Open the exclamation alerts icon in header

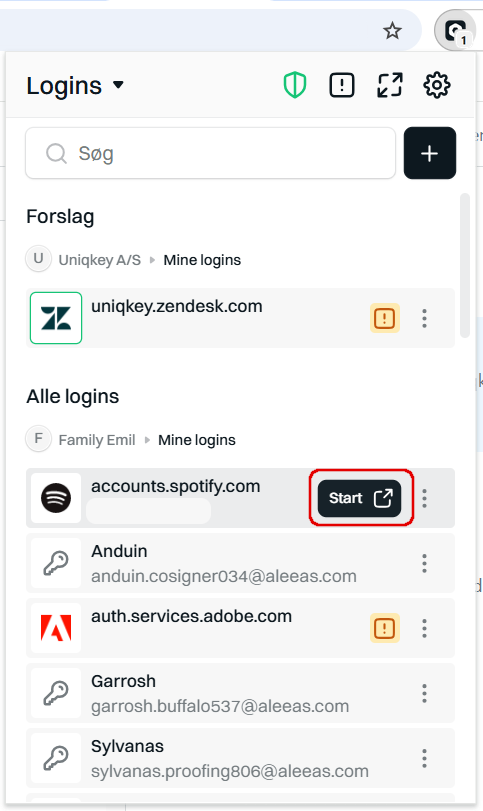(x=342, y=85)
